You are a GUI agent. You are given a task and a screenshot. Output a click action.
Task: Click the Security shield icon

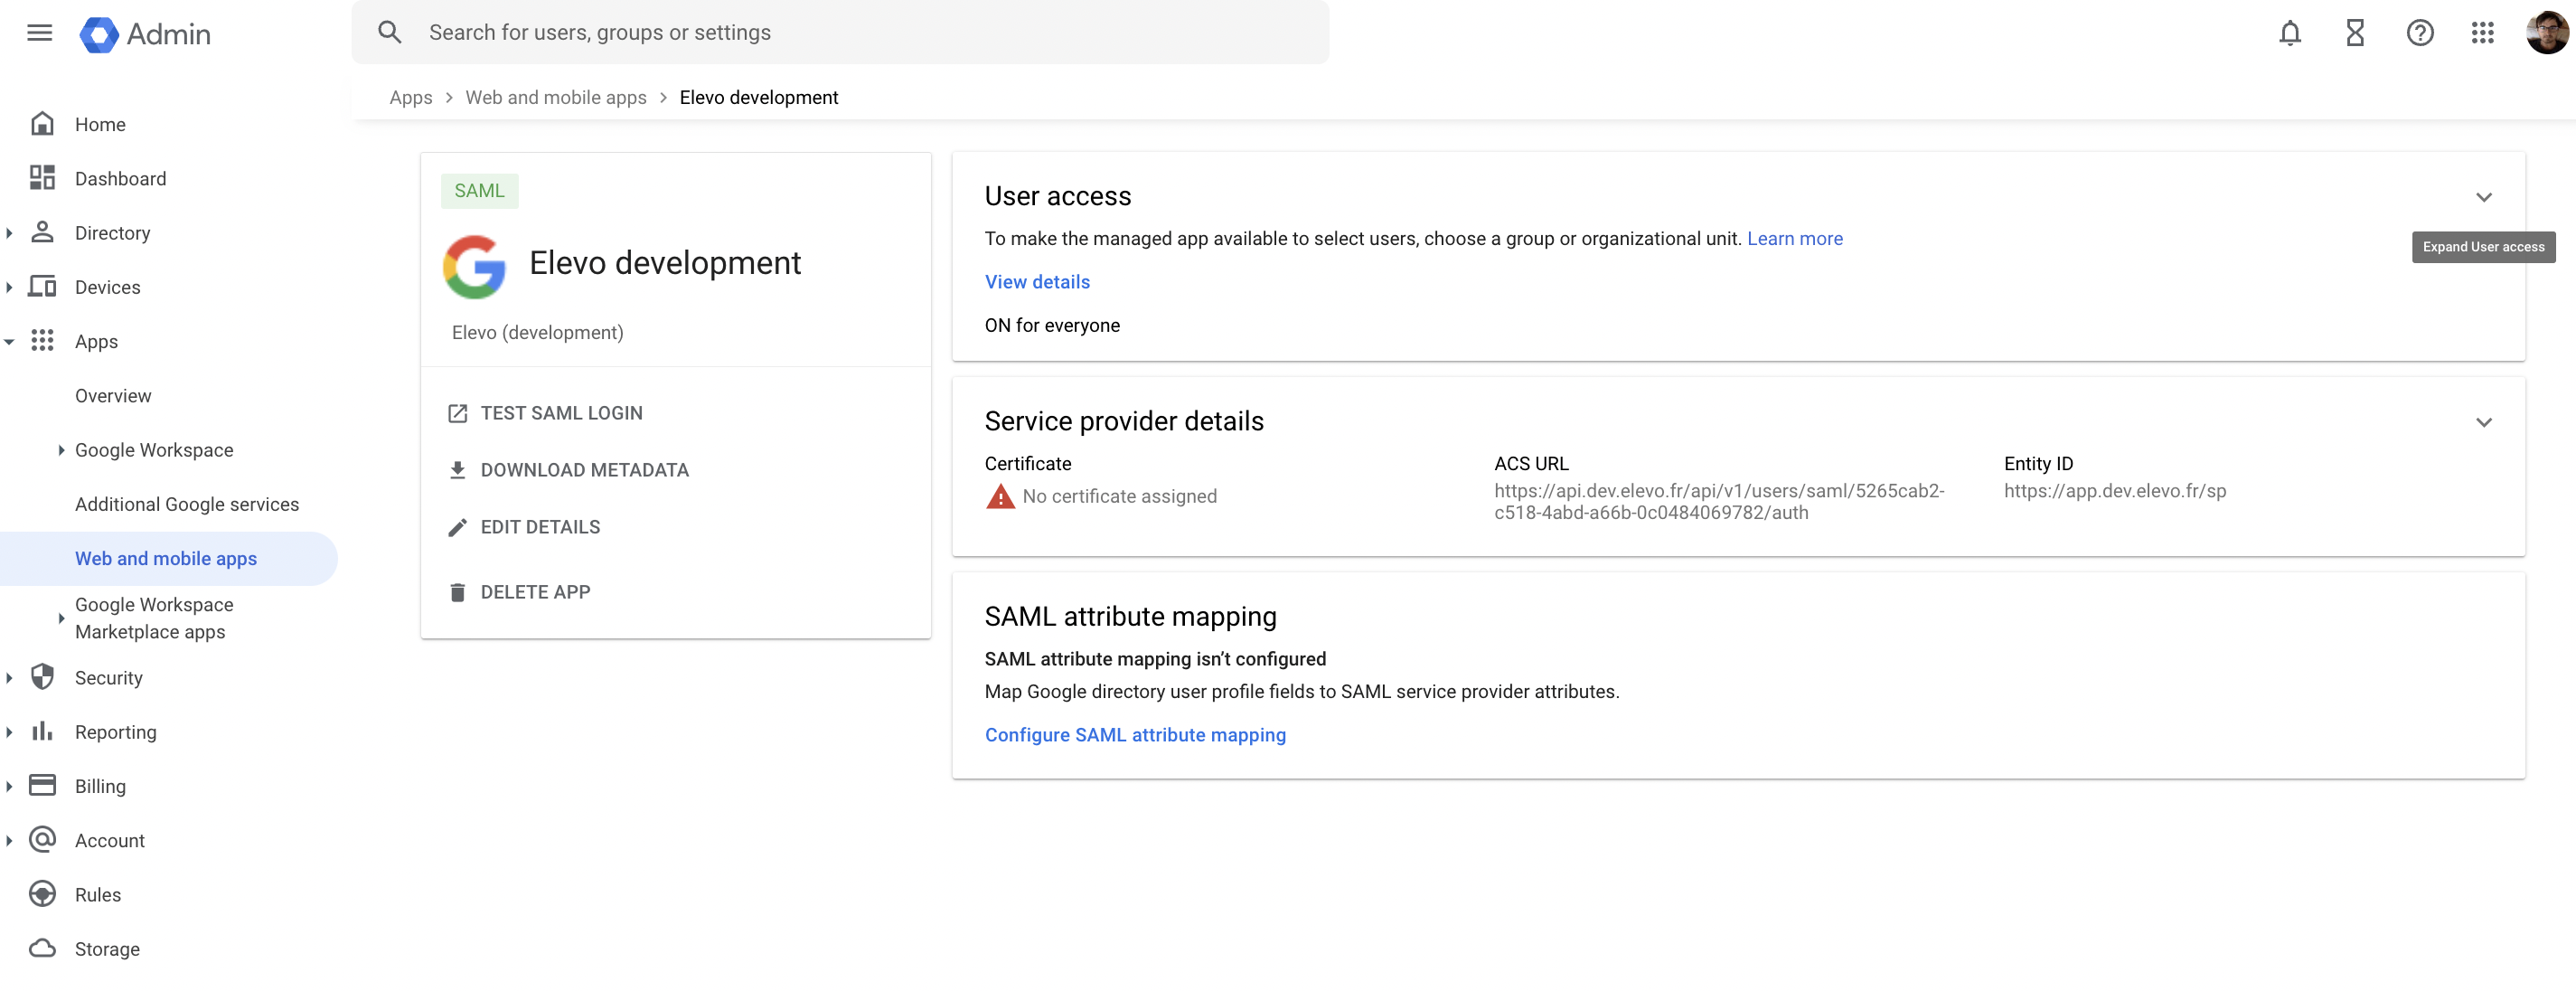[42, 677]
